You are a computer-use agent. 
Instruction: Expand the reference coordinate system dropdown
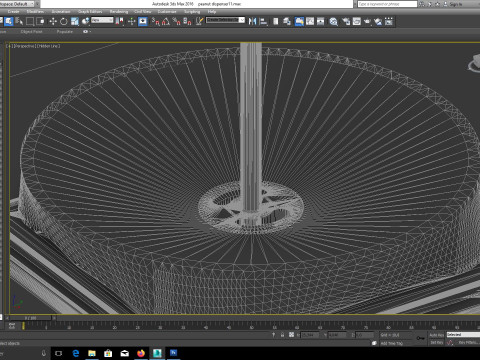102,20
